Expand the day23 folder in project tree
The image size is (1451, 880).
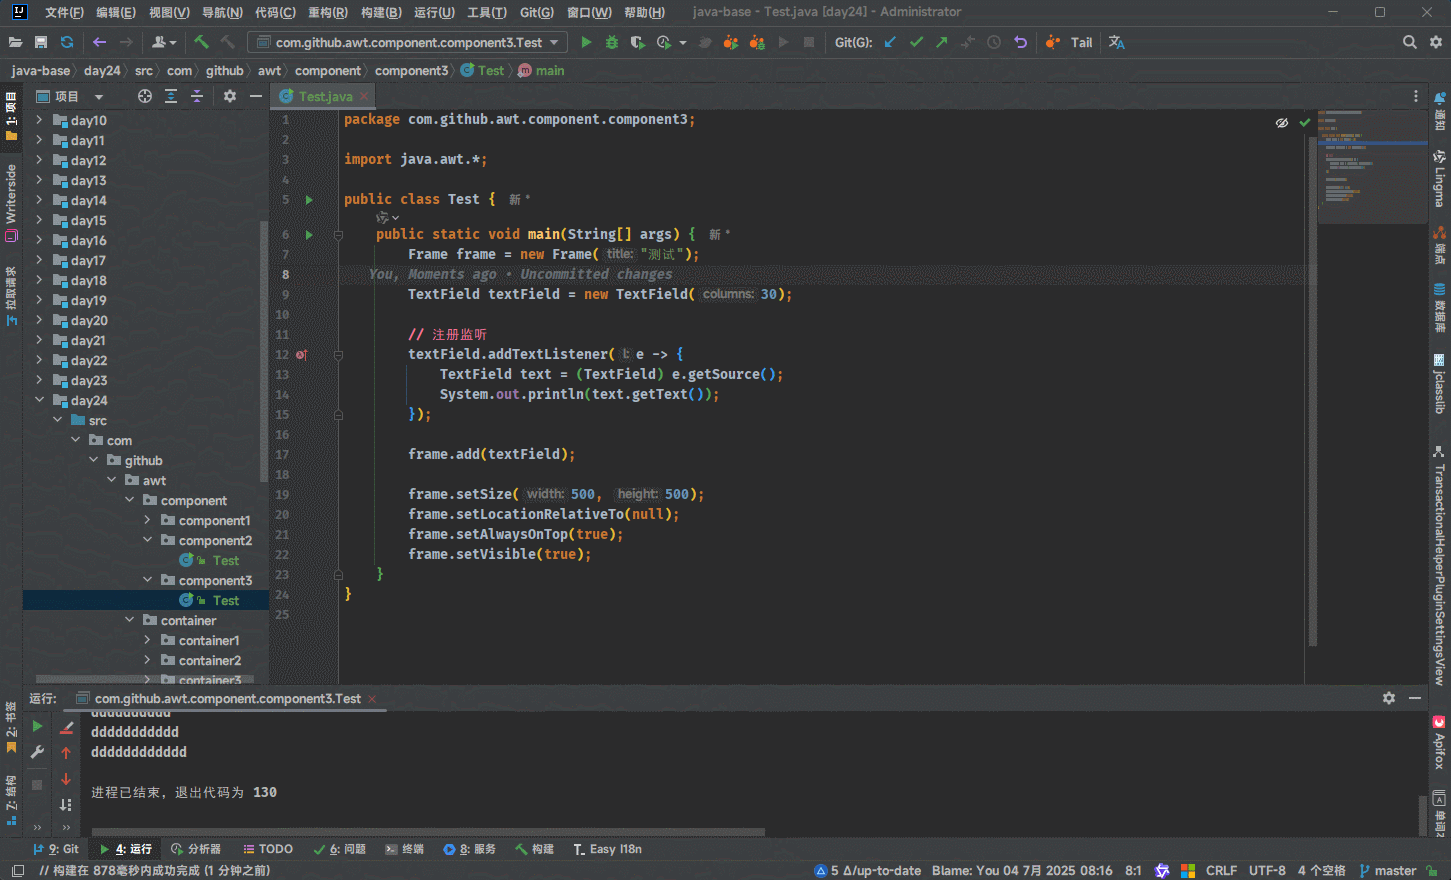pos(39,380)
